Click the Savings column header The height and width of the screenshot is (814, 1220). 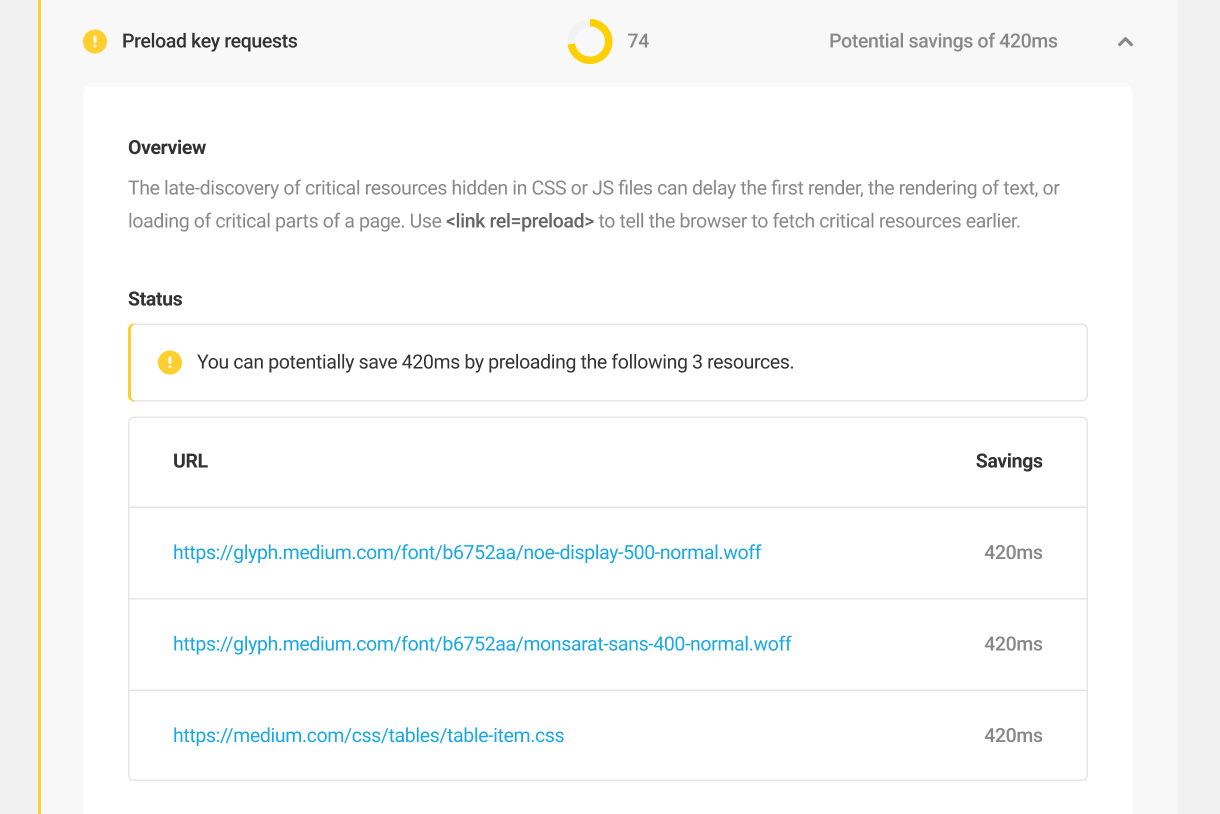click(x=1009, y=461)
